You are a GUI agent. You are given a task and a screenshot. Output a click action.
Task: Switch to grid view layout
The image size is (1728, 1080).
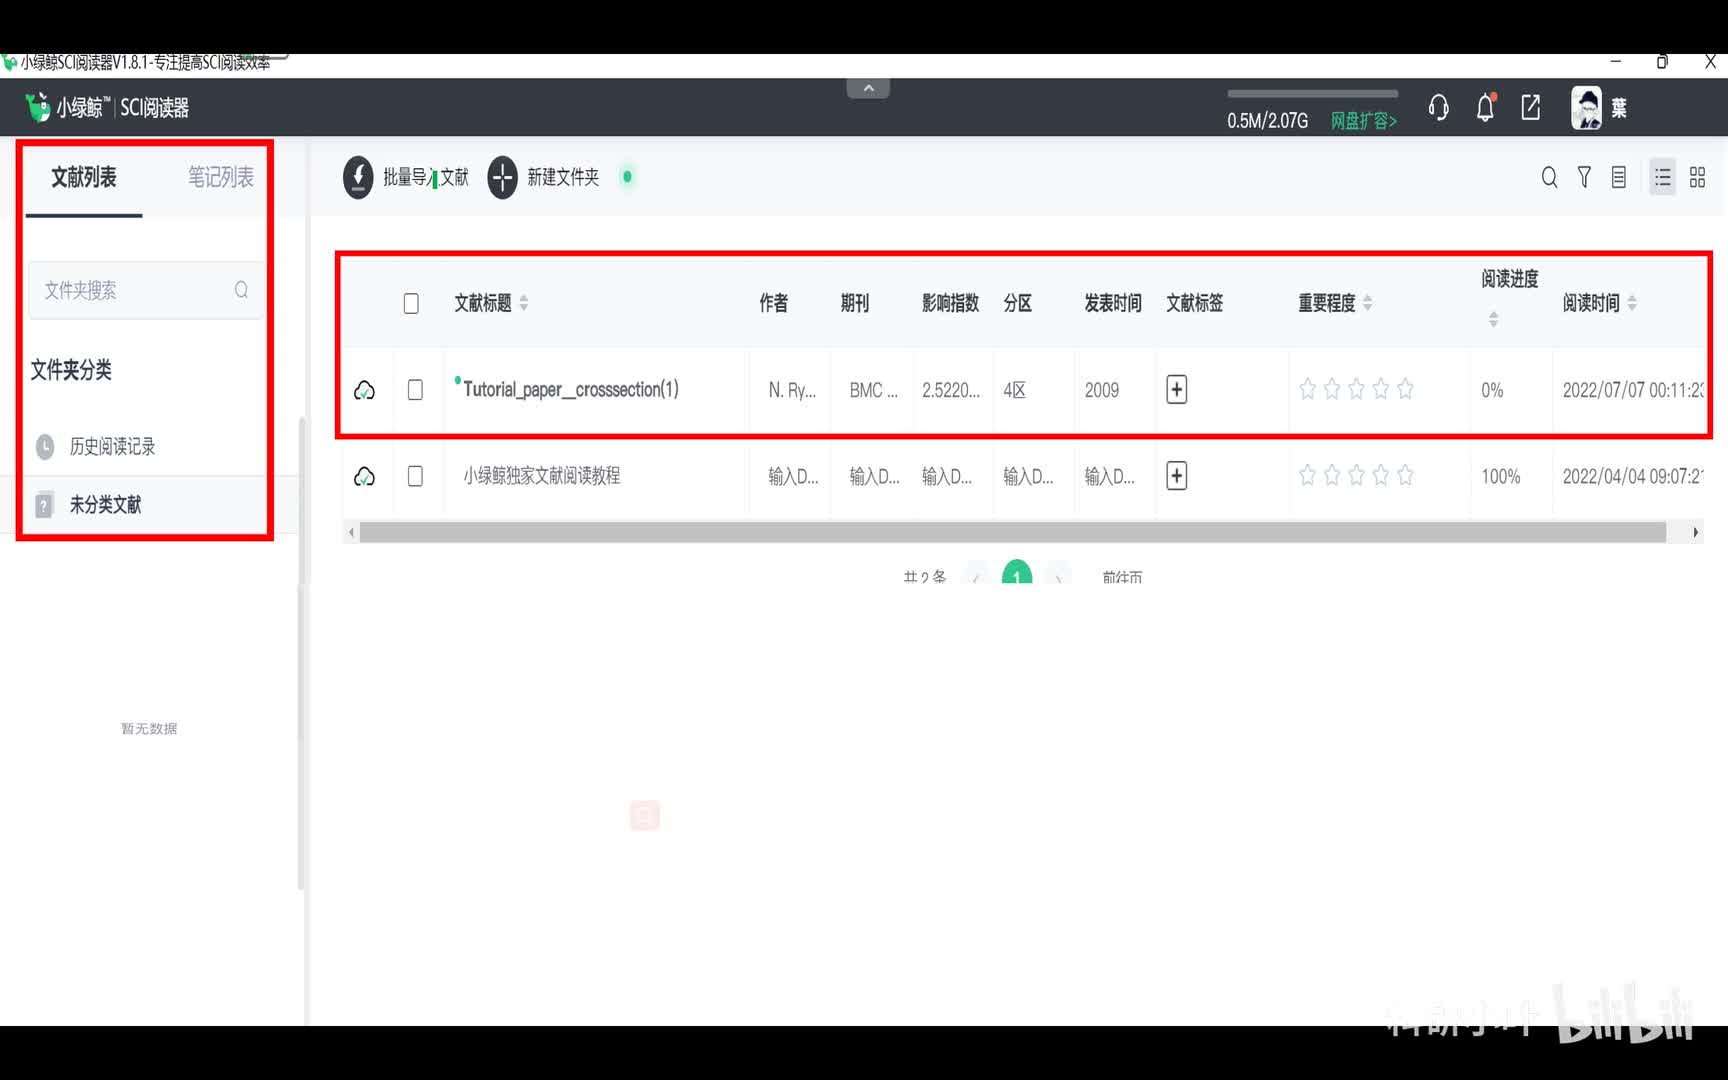[1697, 177]
